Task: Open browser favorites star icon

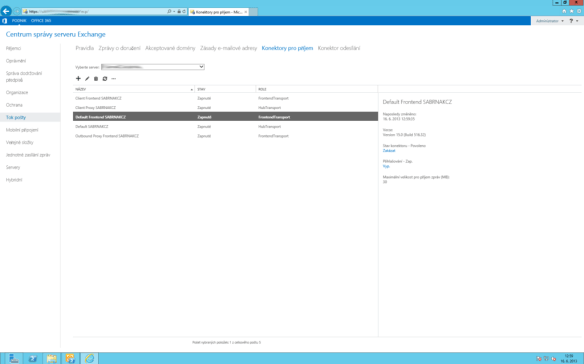Action: 572,11
